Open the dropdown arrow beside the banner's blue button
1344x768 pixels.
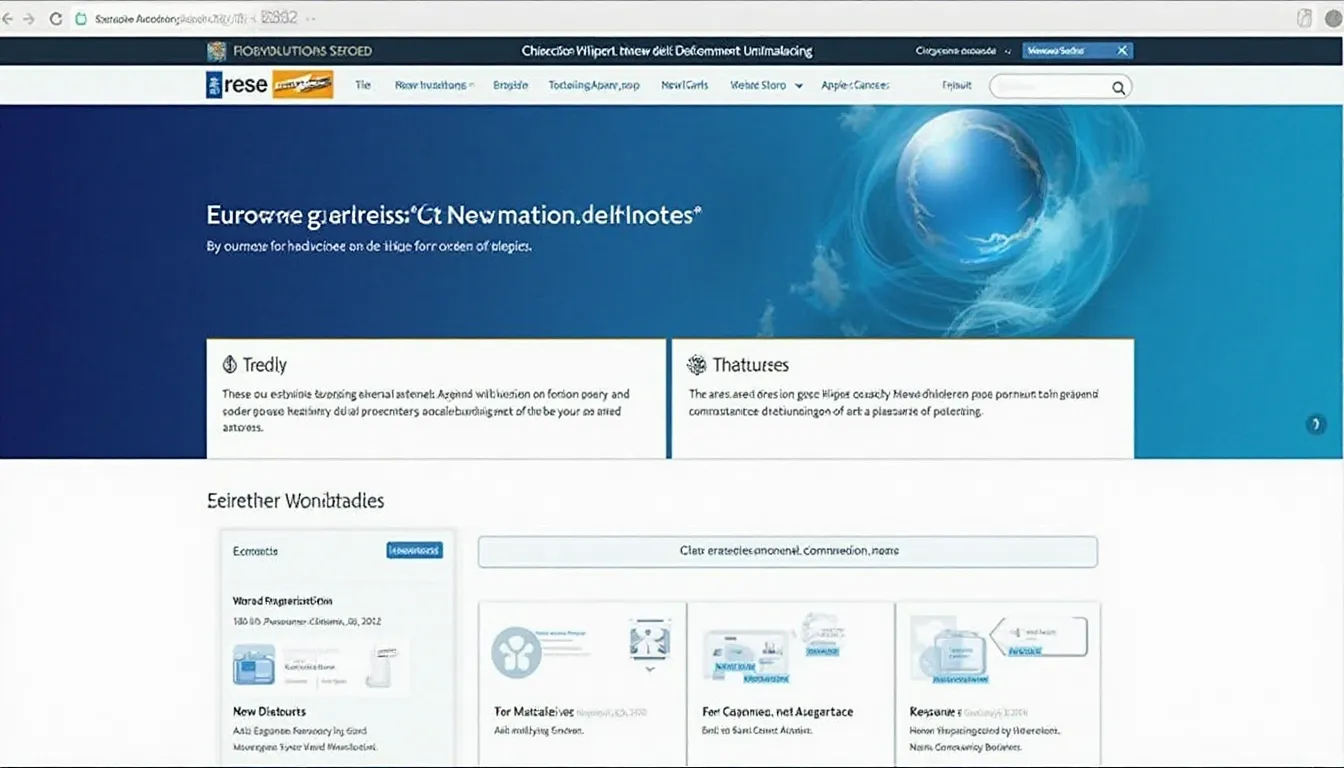coord(1008,50)
